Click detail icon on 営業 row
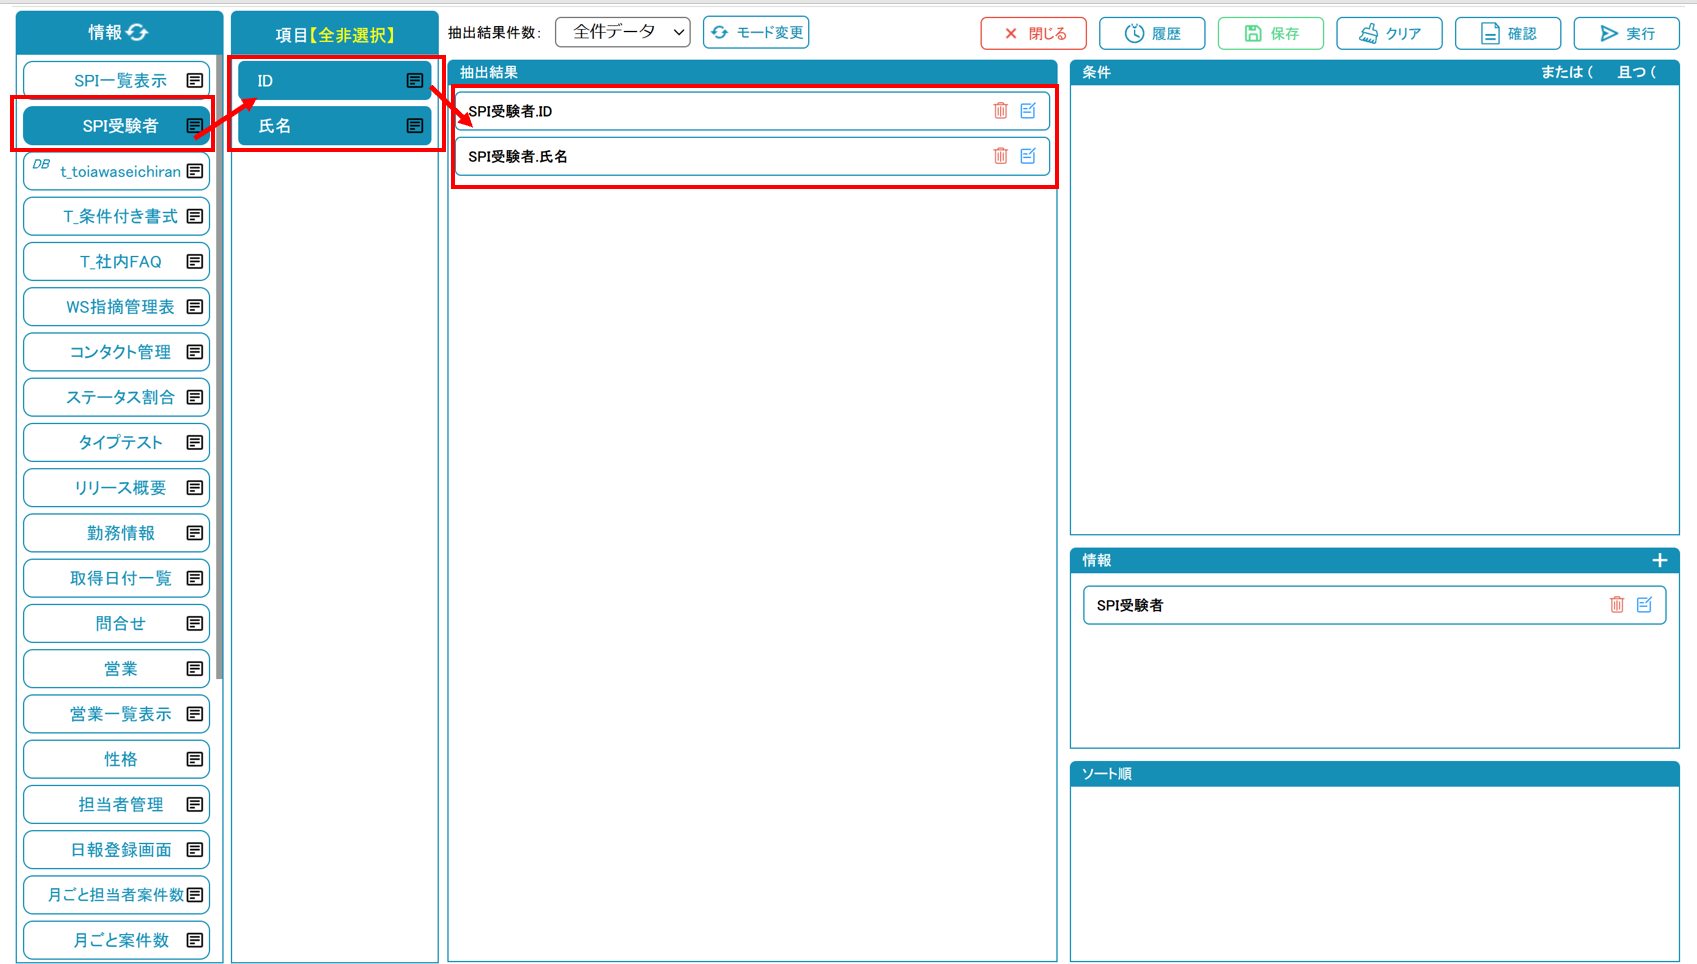The height and width of the screenshot is (964, 1697). tap(195, 669)
